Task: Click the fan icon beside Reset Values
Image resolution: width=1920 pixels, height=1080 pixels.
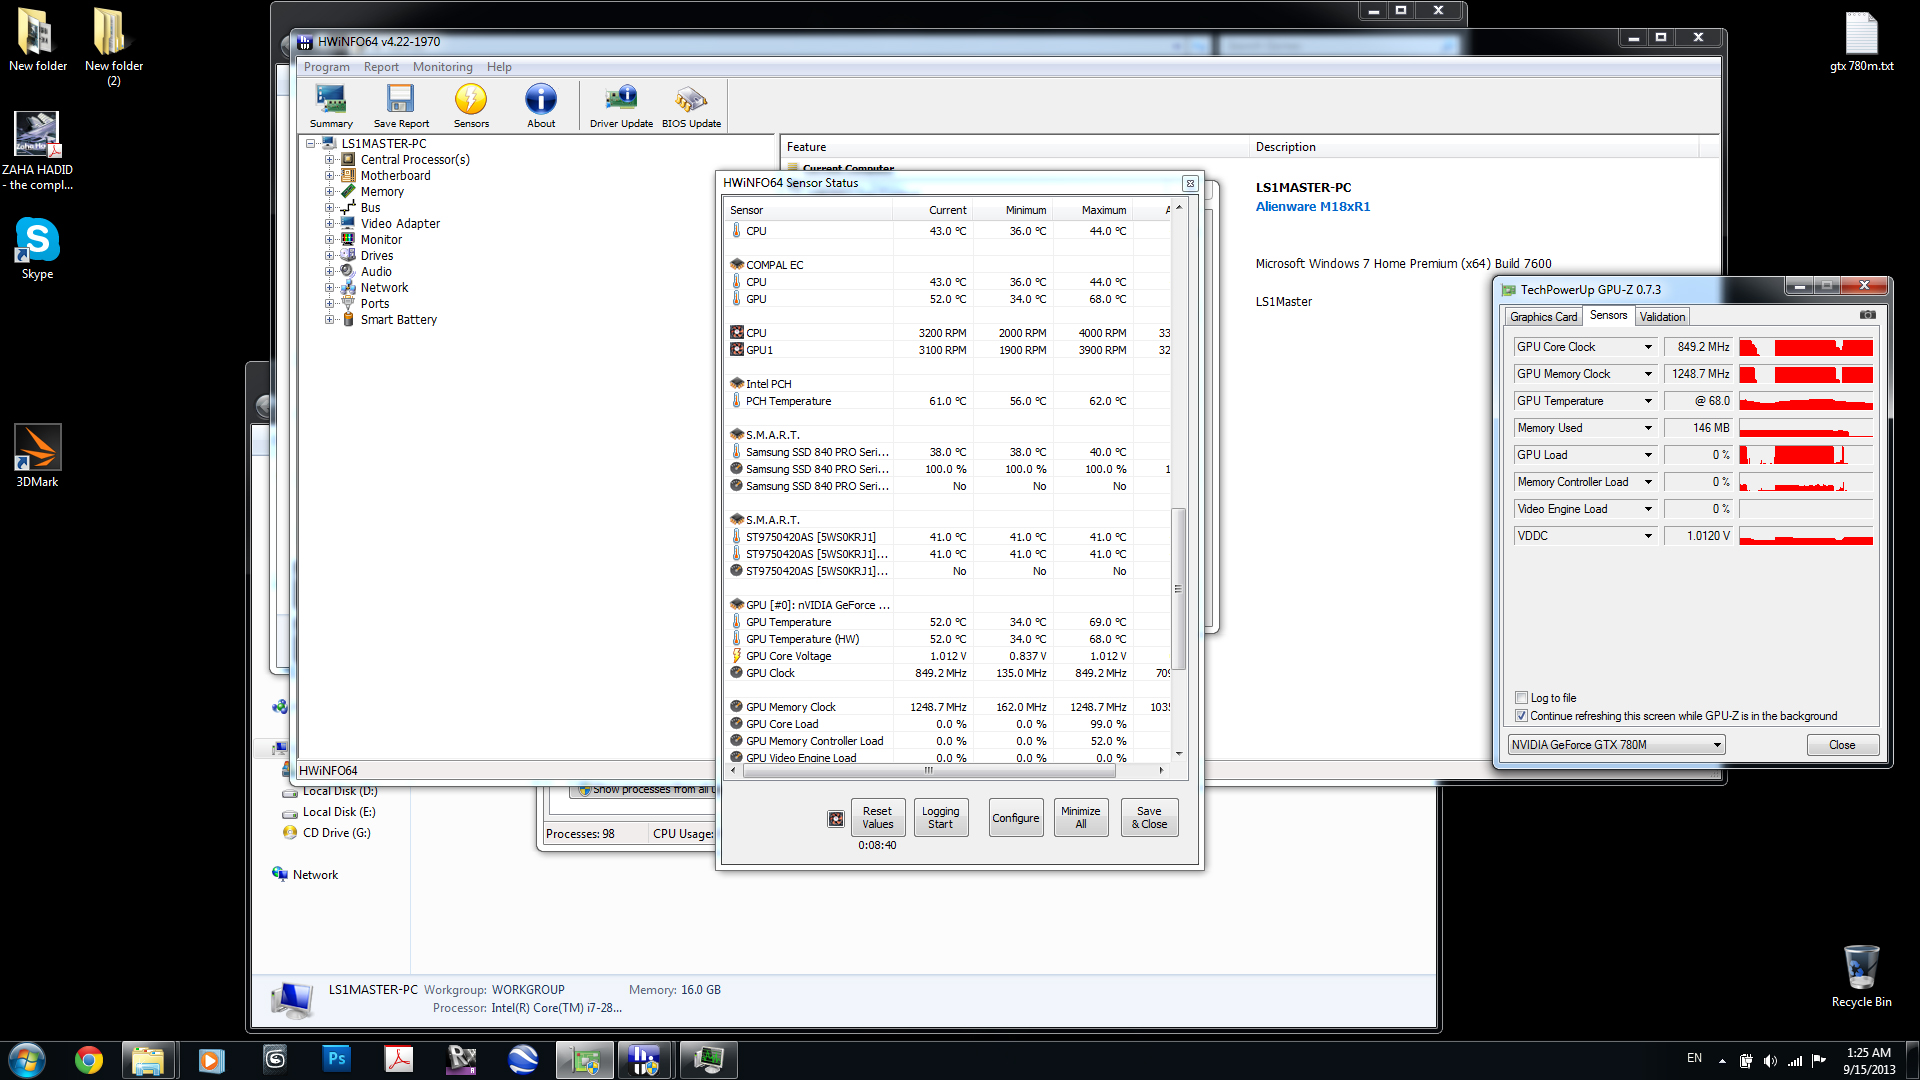Action: click(x=836, y=819)
